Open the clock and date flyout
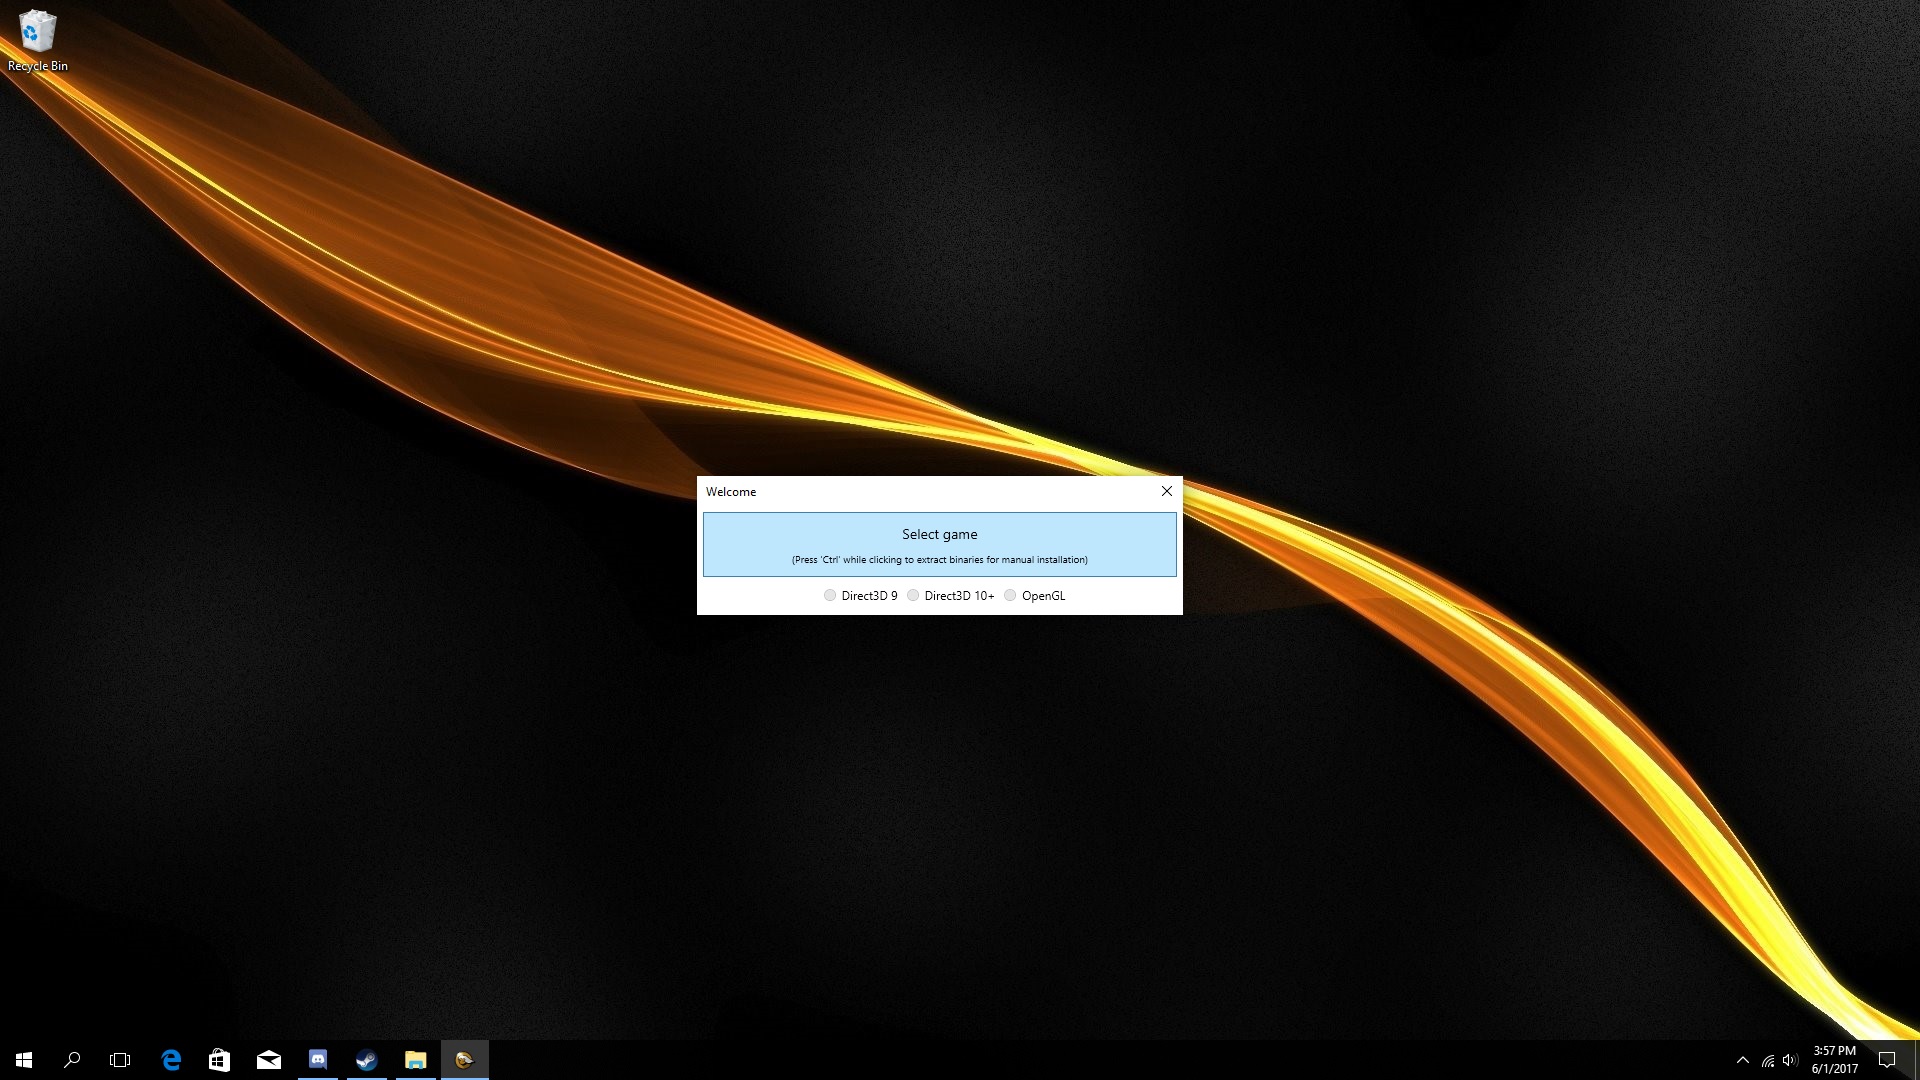1920x1080 pixels. [1834, 1060]
